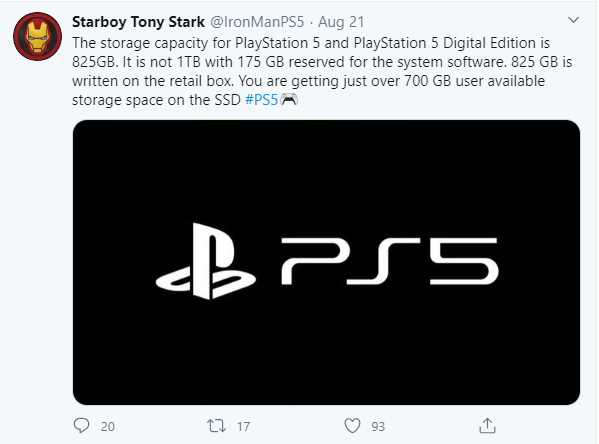Click the tweet's first line about storage capacity
Viewport: 599px width, 444px height.
(x=311, y=43)
